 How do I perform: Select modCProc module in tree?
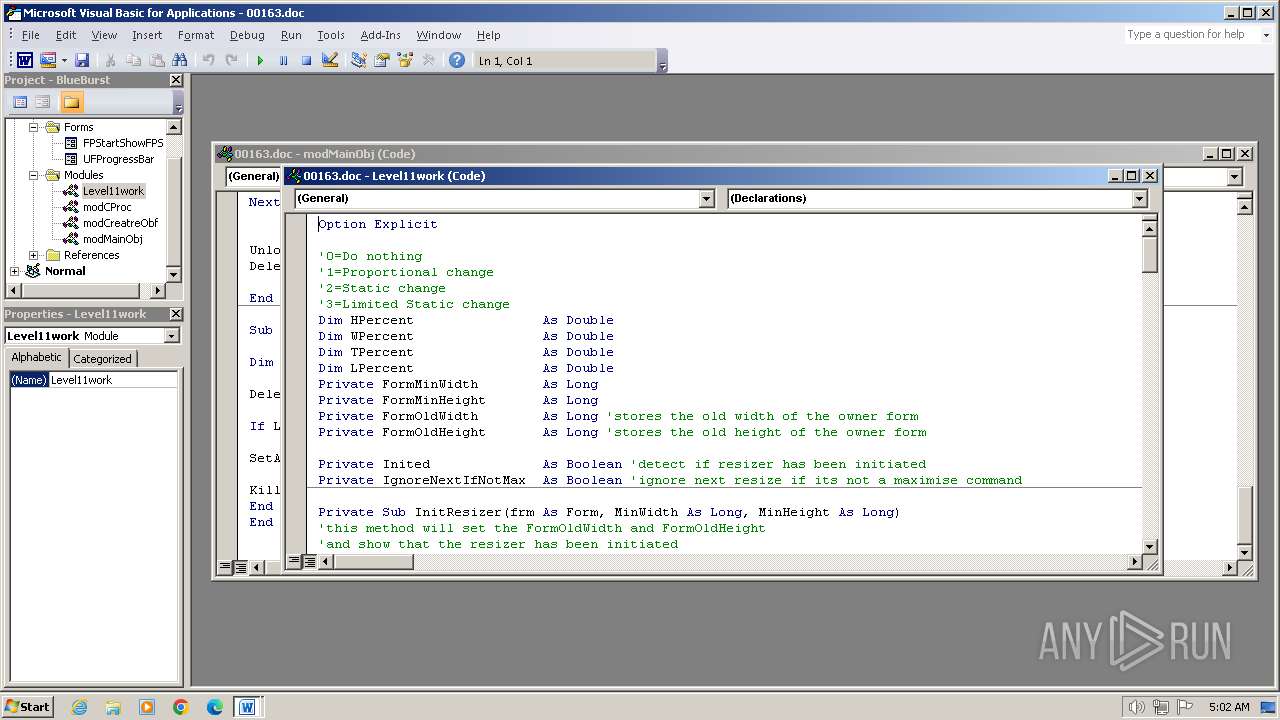tap(107, 207)
